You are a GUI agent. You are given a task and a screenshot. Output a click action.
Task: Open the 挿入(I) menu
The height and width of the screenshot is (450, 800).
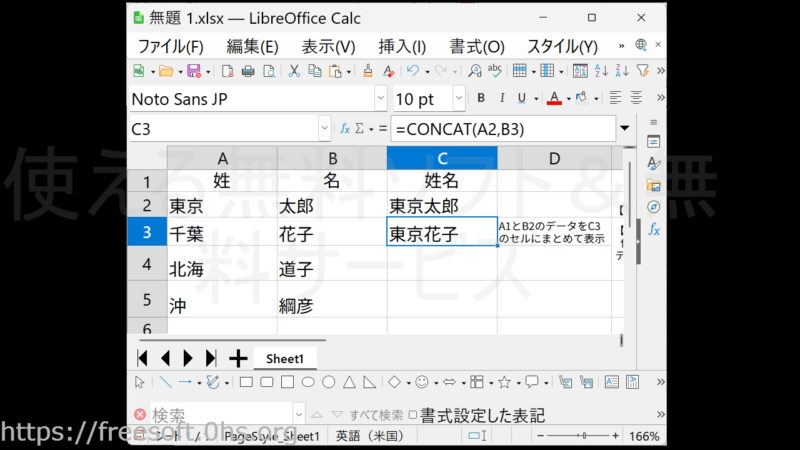click(402, 46)
